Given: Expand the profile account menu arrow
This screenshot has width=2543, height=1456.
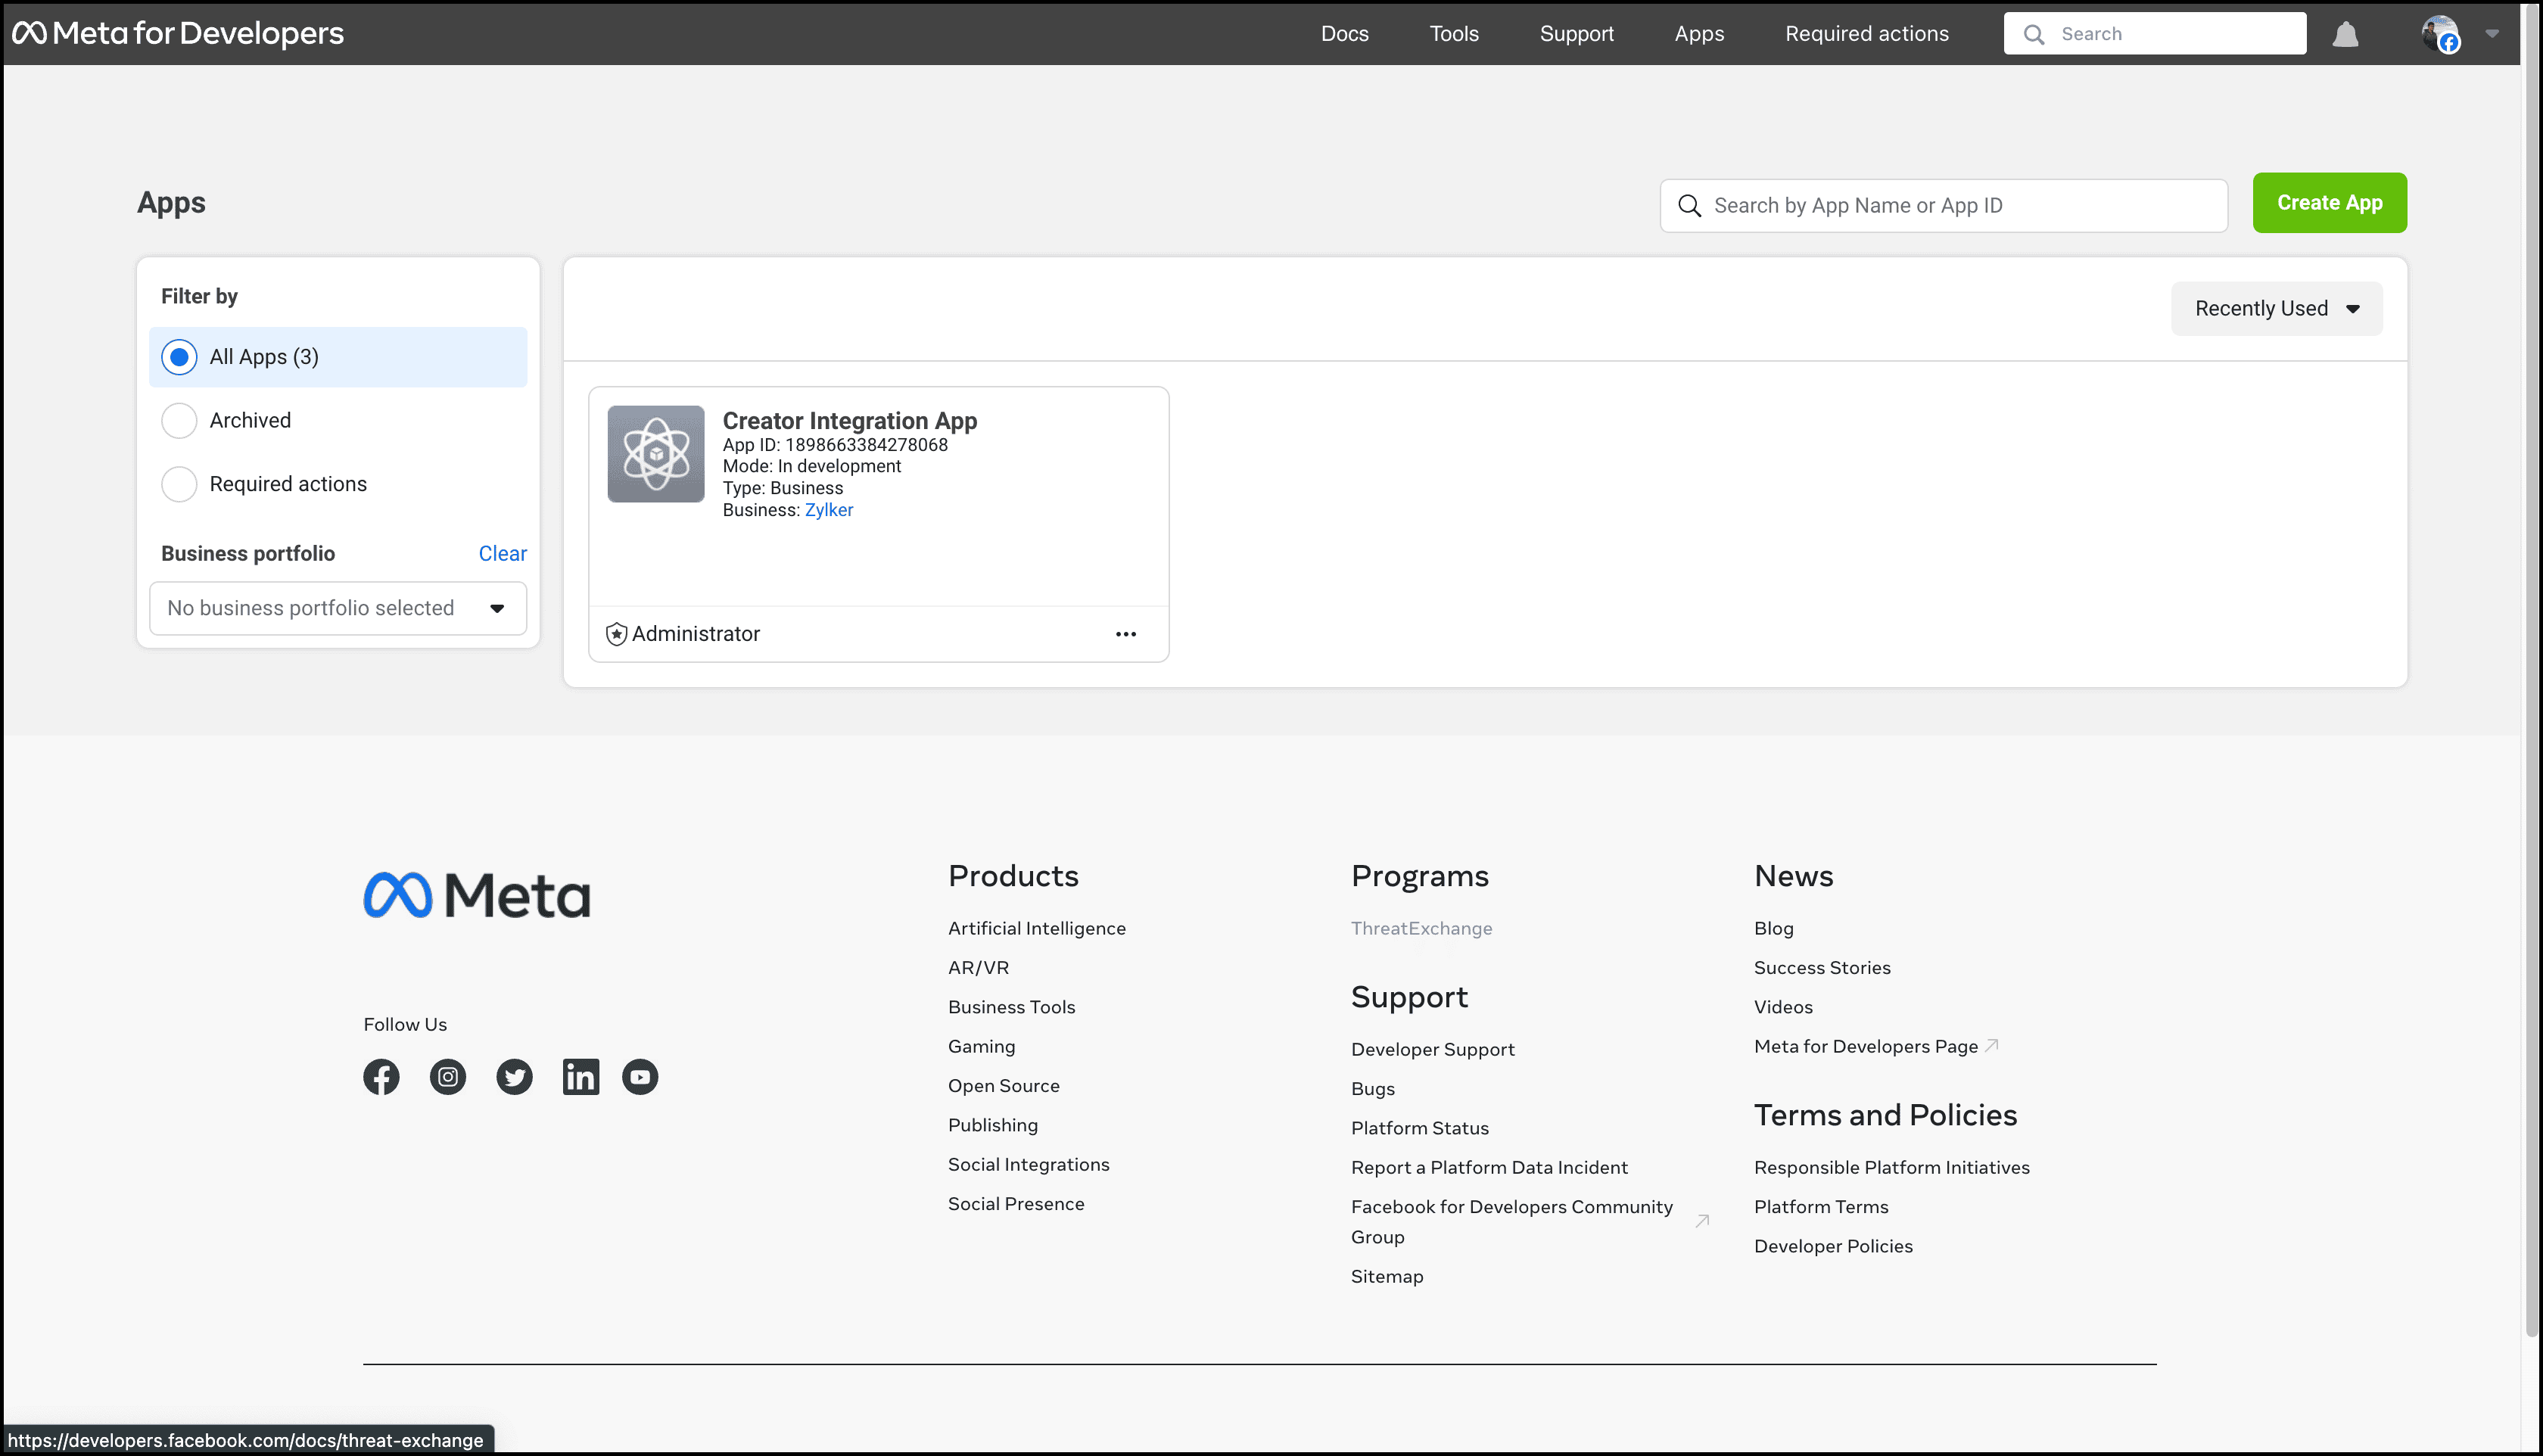Looking at the screenshot, I should click(x=2492, y=34).
